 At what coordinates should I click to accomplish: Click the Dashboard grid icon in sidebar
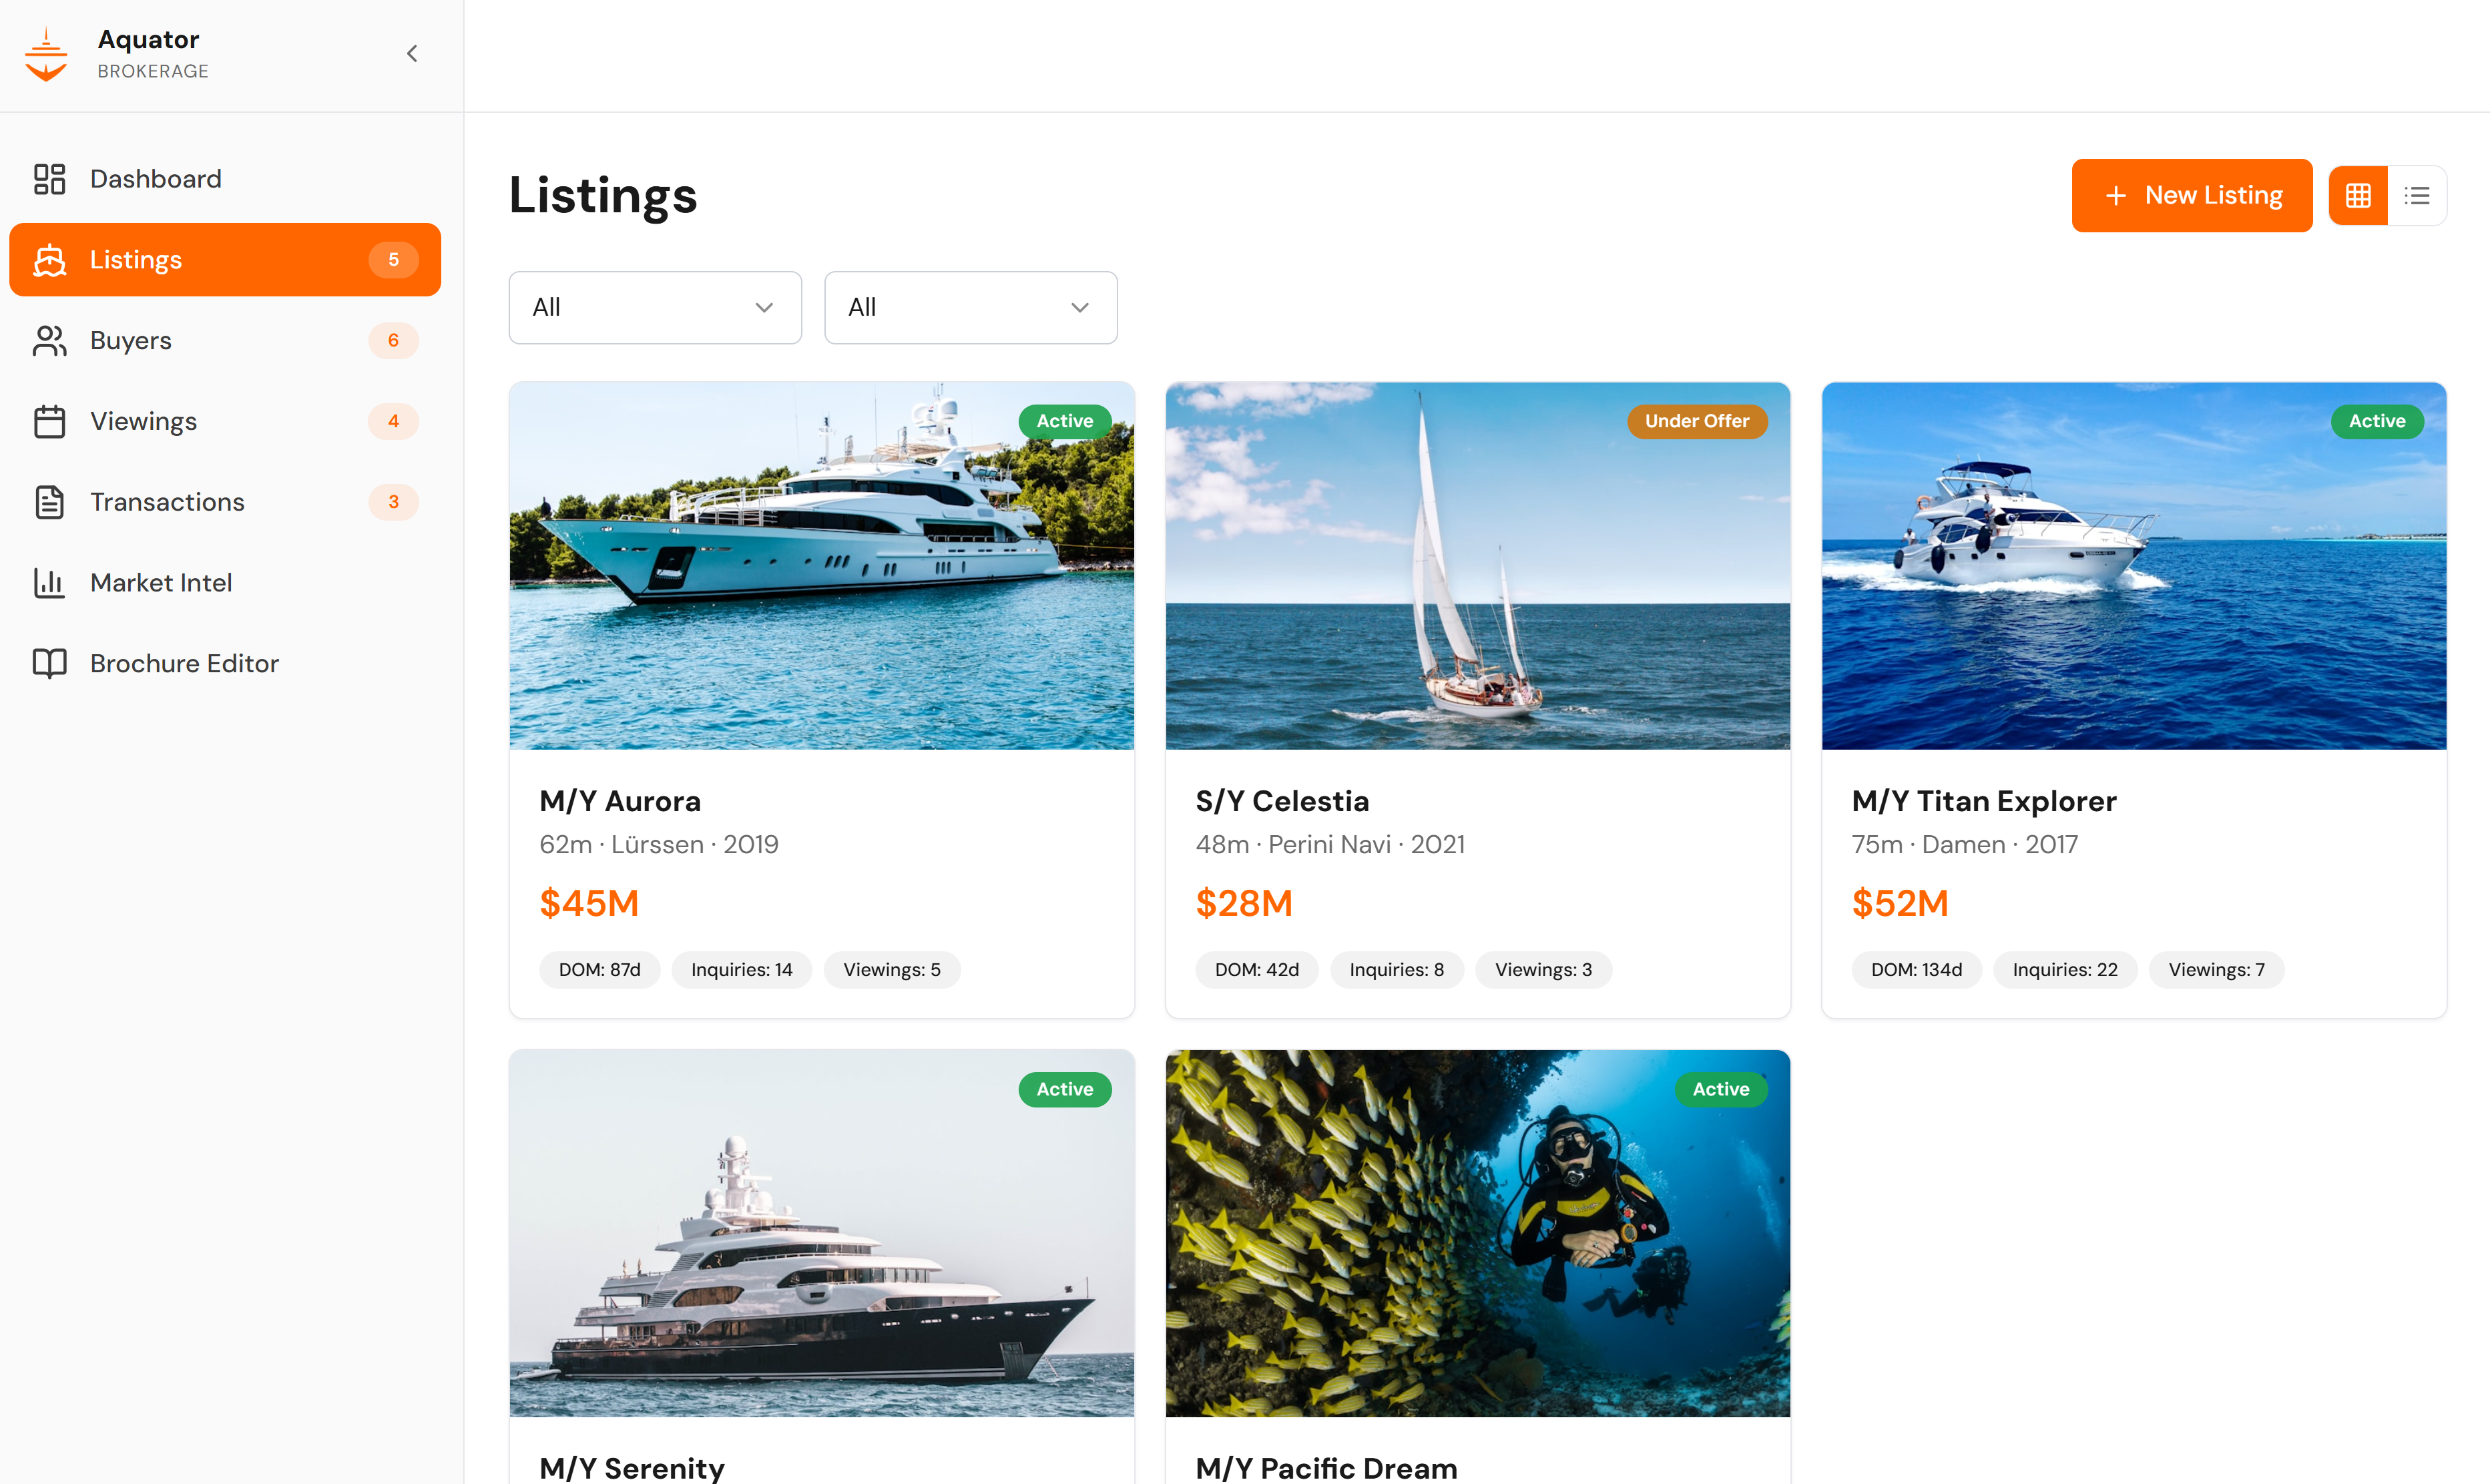49,179
